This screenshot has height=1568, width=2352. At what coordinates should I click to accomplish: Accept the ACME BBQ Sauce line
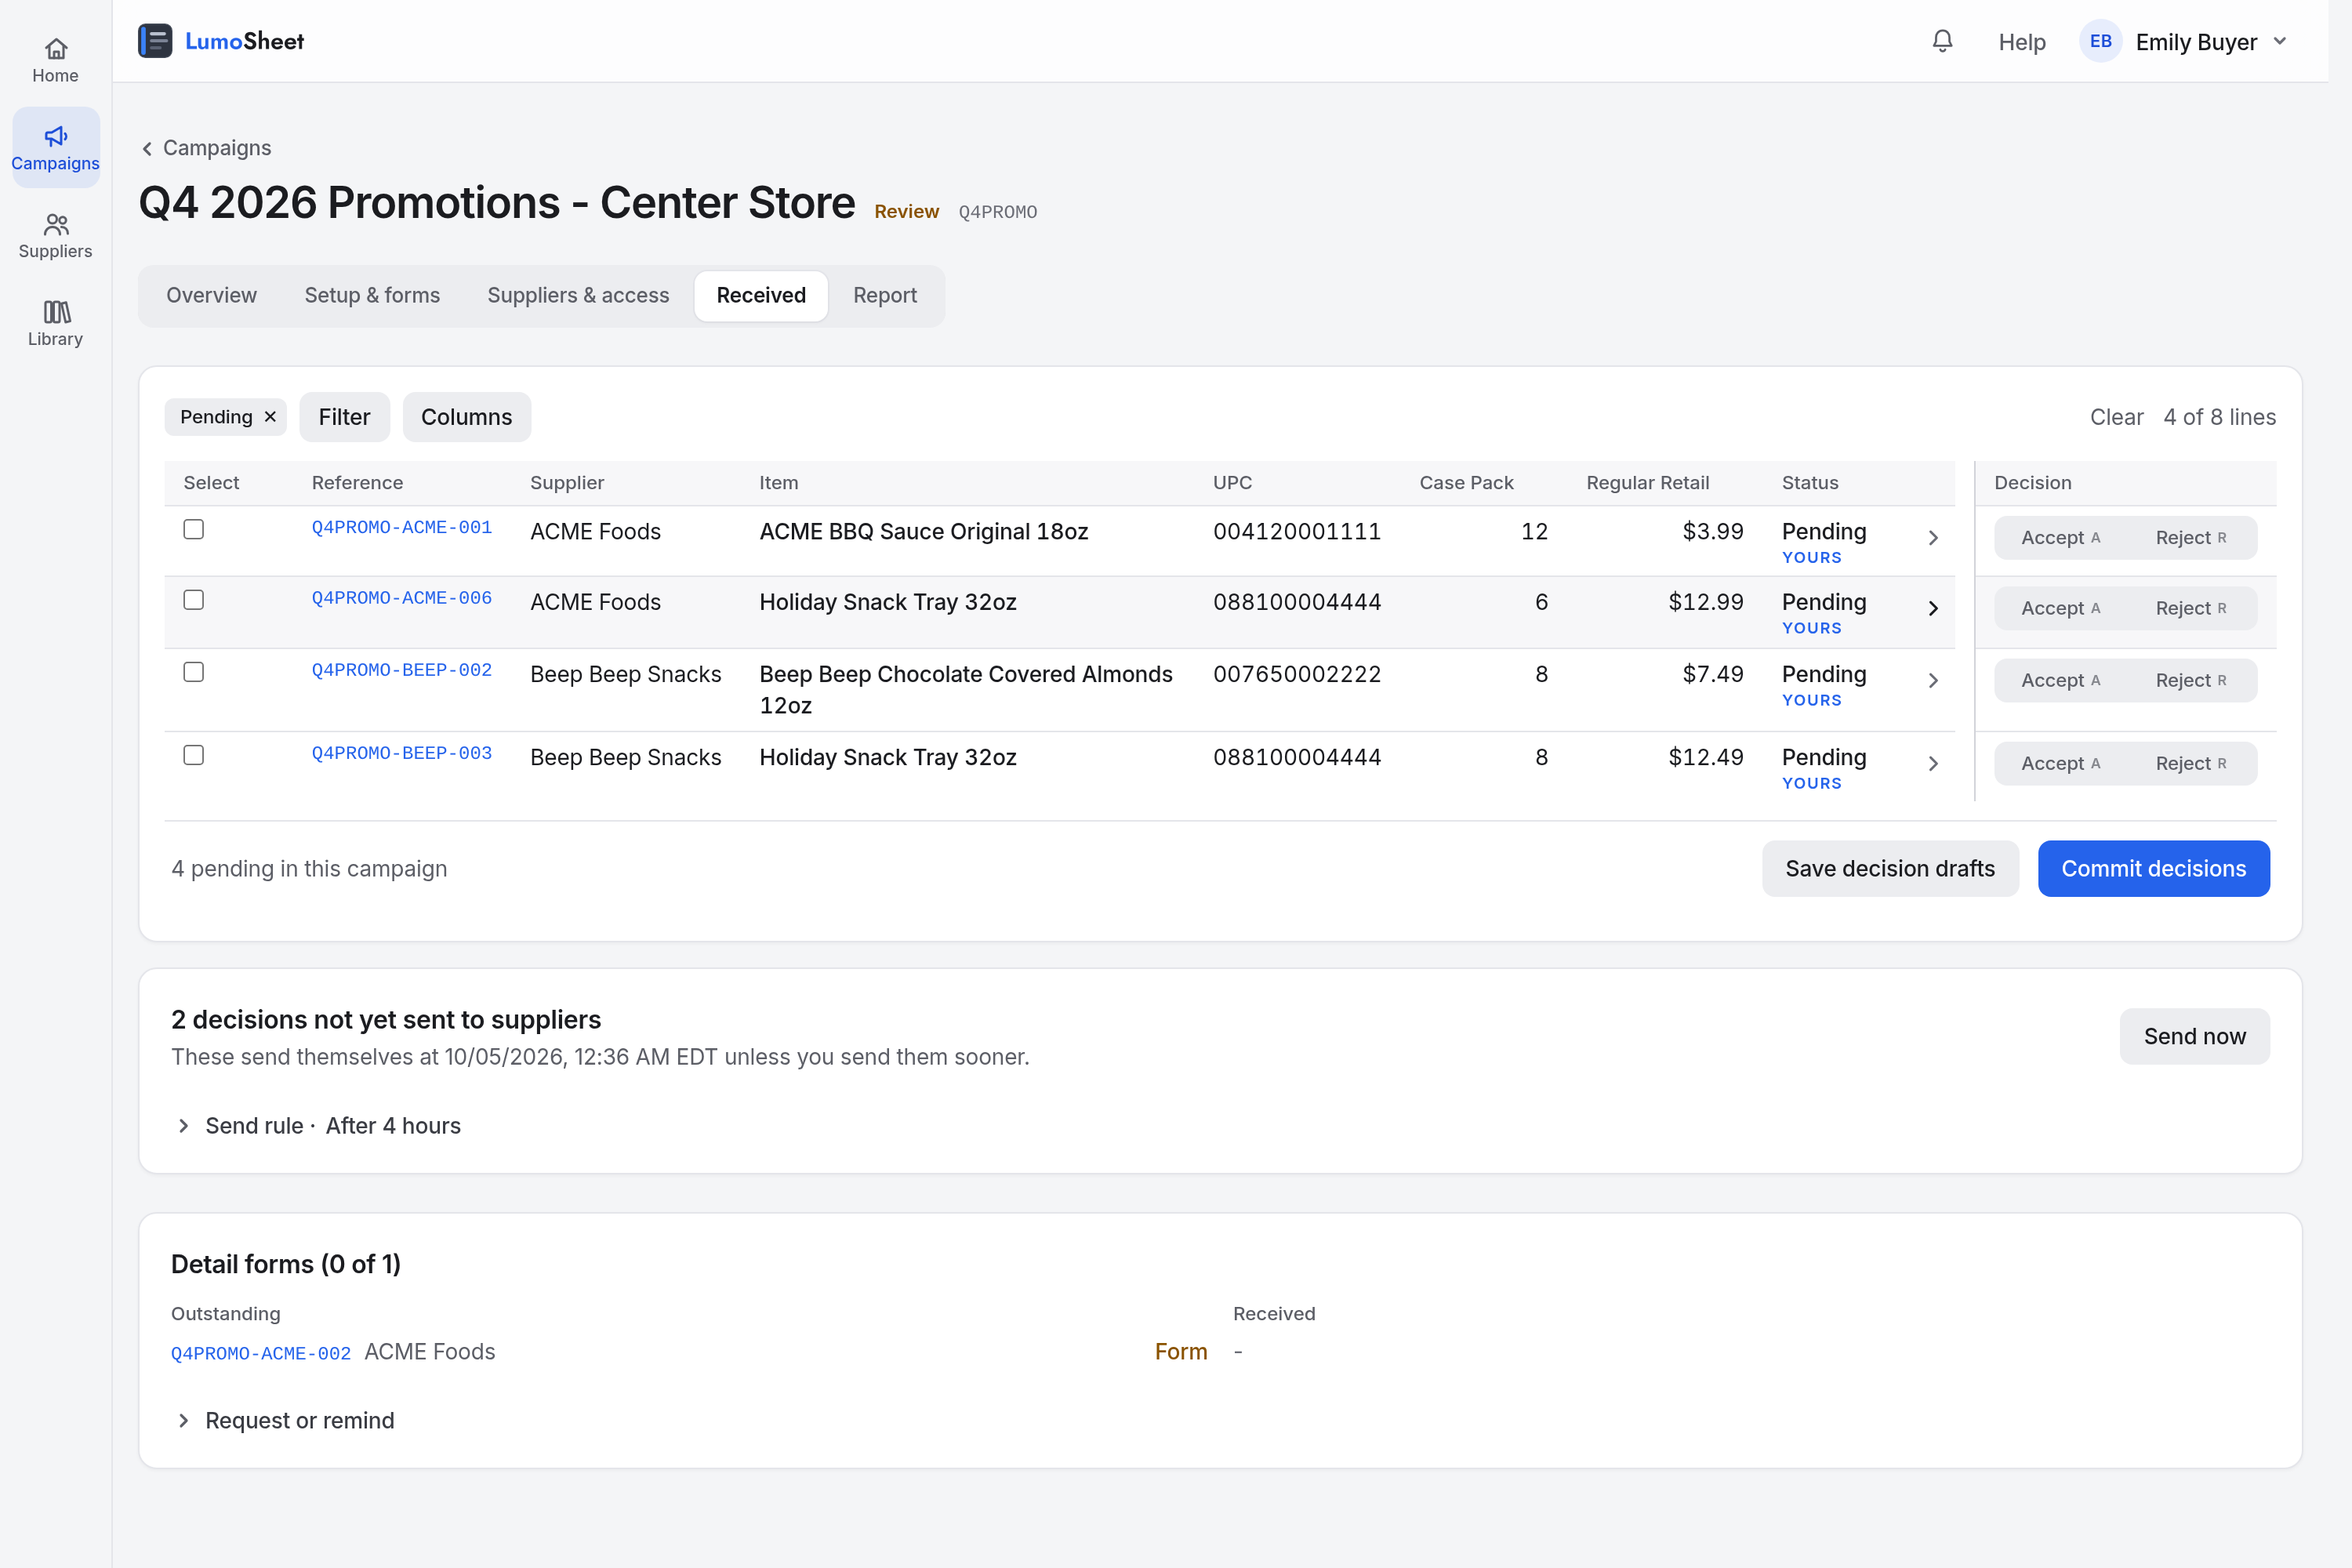2060,538
